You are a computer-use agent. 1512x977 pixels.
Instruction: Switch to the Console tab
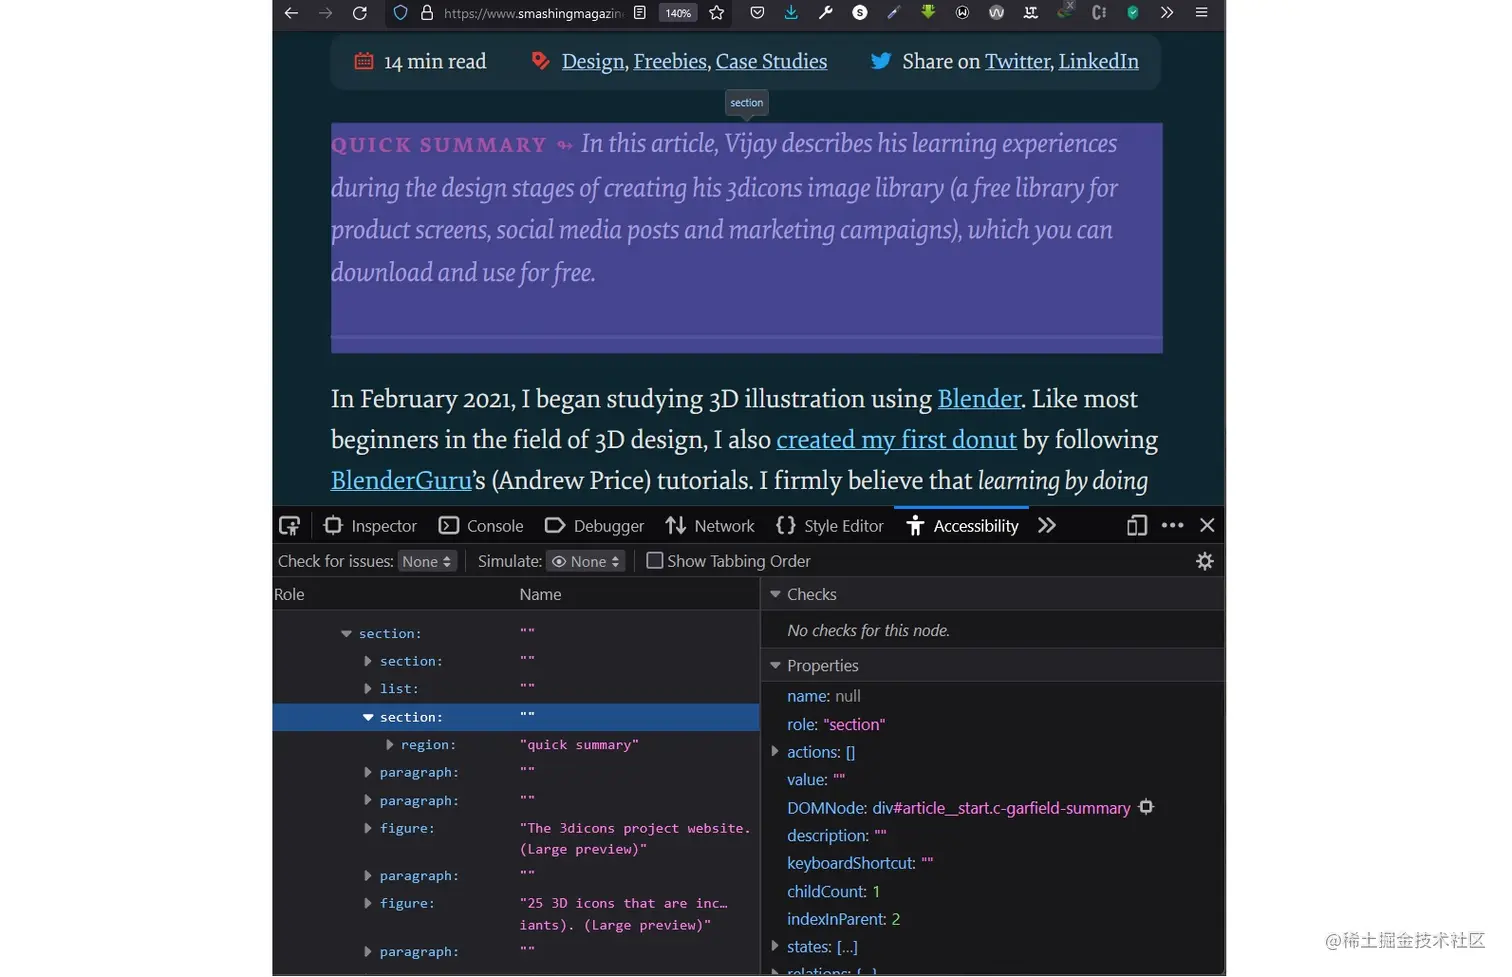click(481, 526)
